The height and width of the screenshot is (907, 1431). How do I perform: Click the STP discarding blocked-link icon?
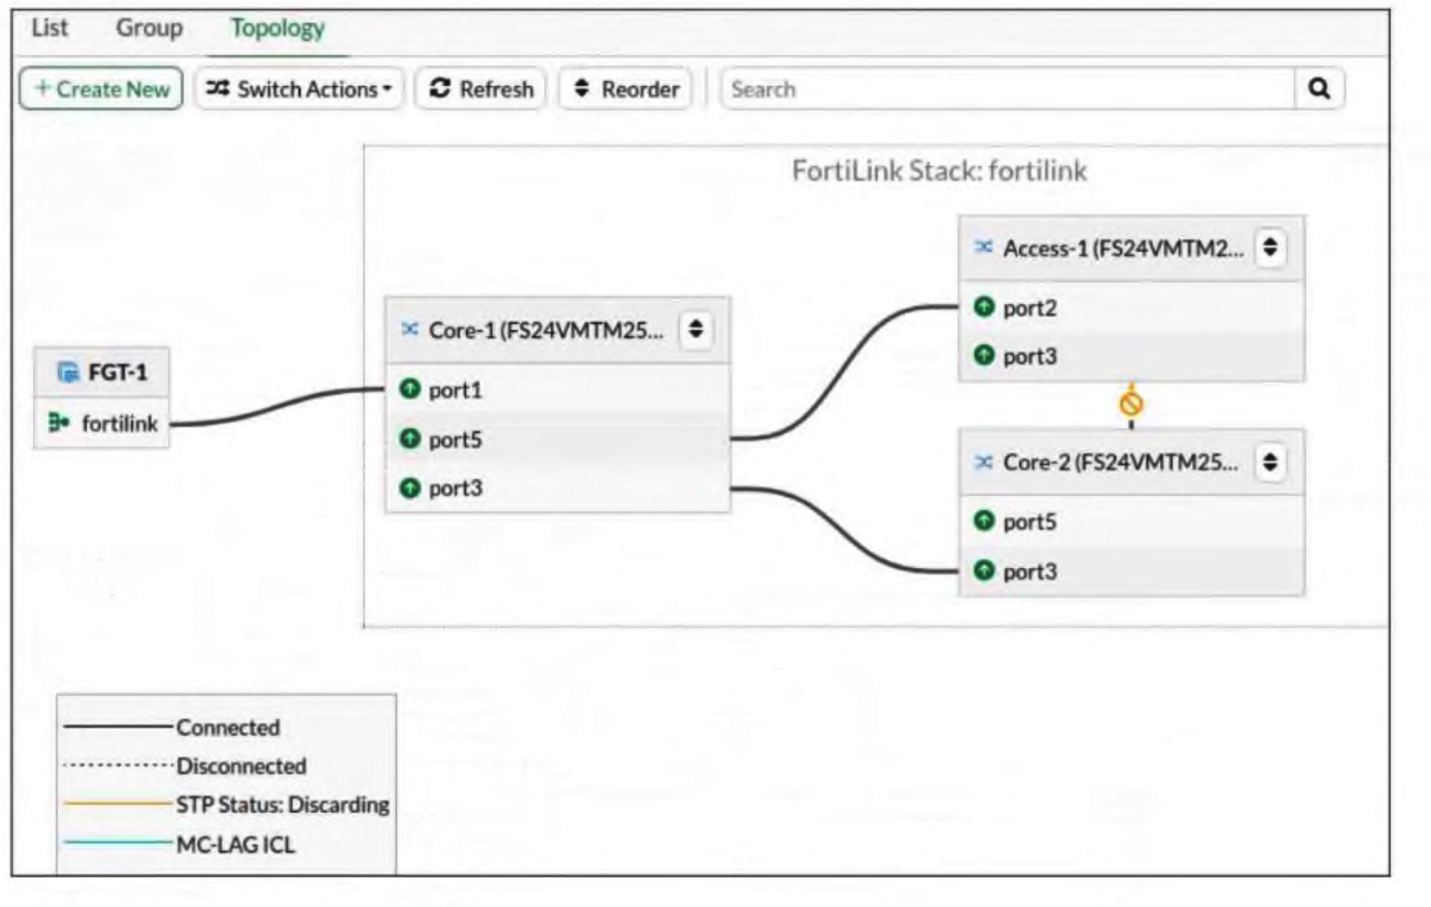1131,404
